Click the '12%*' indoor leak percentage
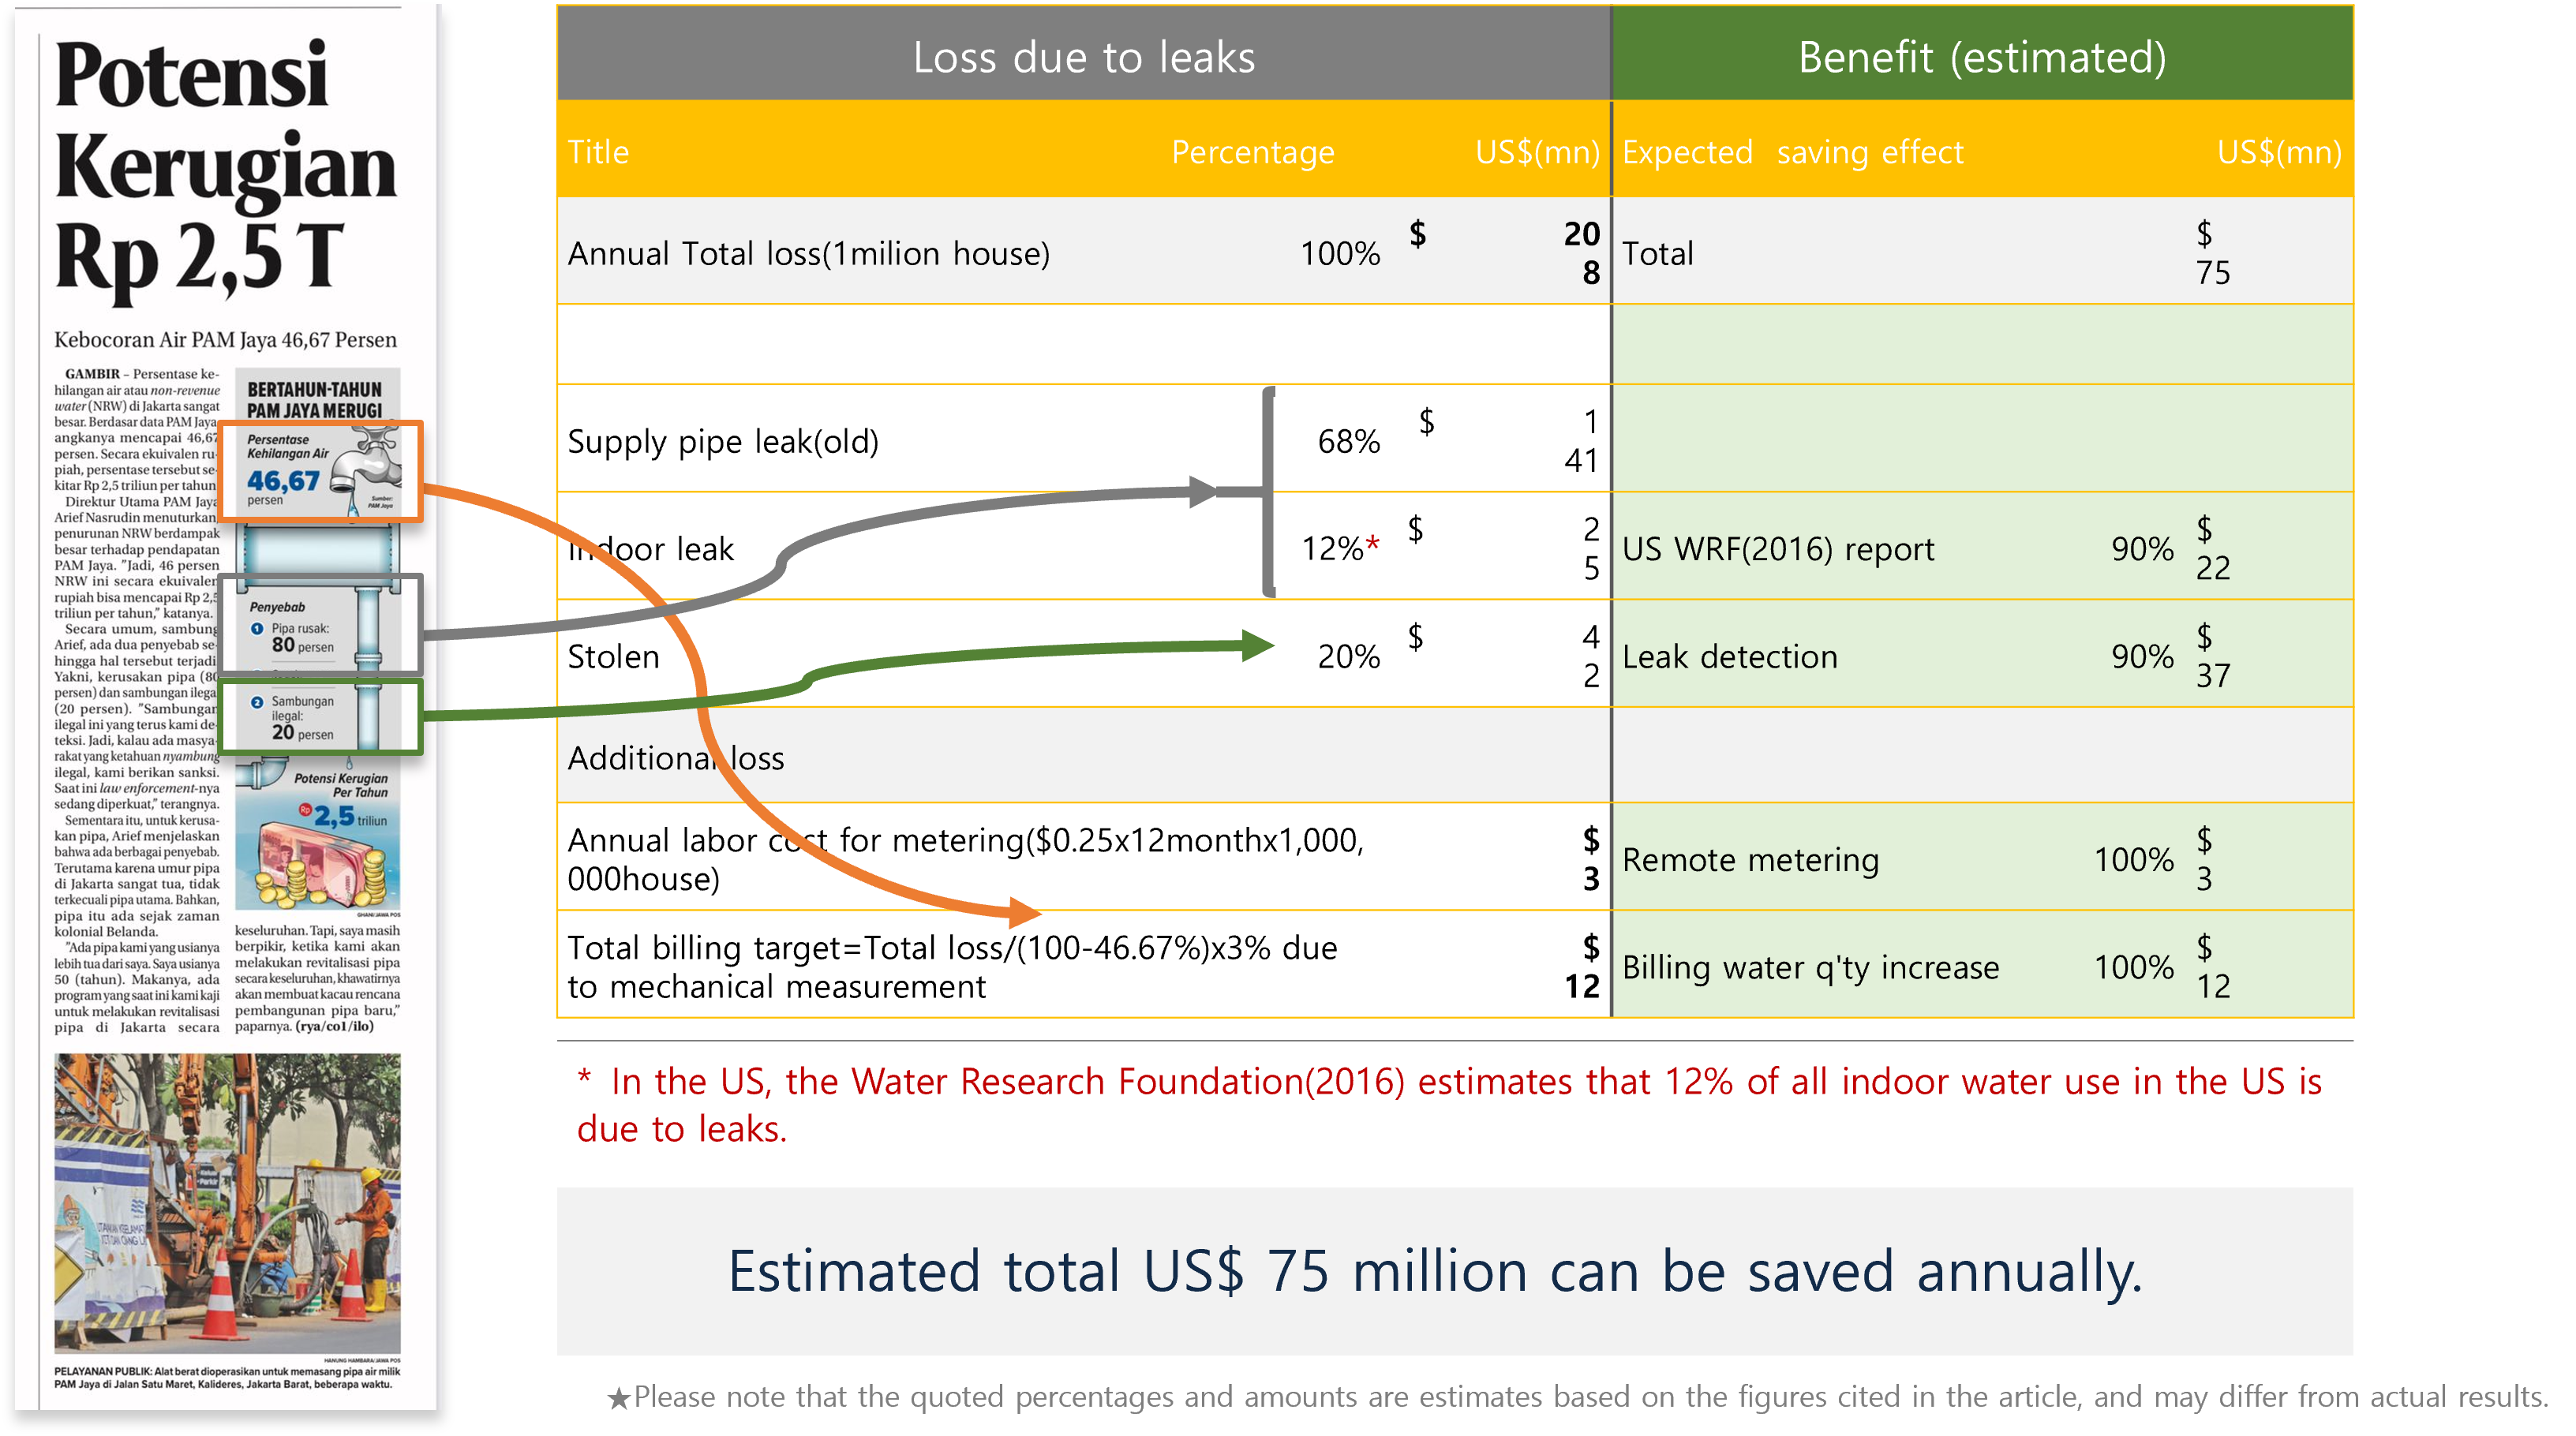This screenshot has height=1436, width=2576. 1340,548
